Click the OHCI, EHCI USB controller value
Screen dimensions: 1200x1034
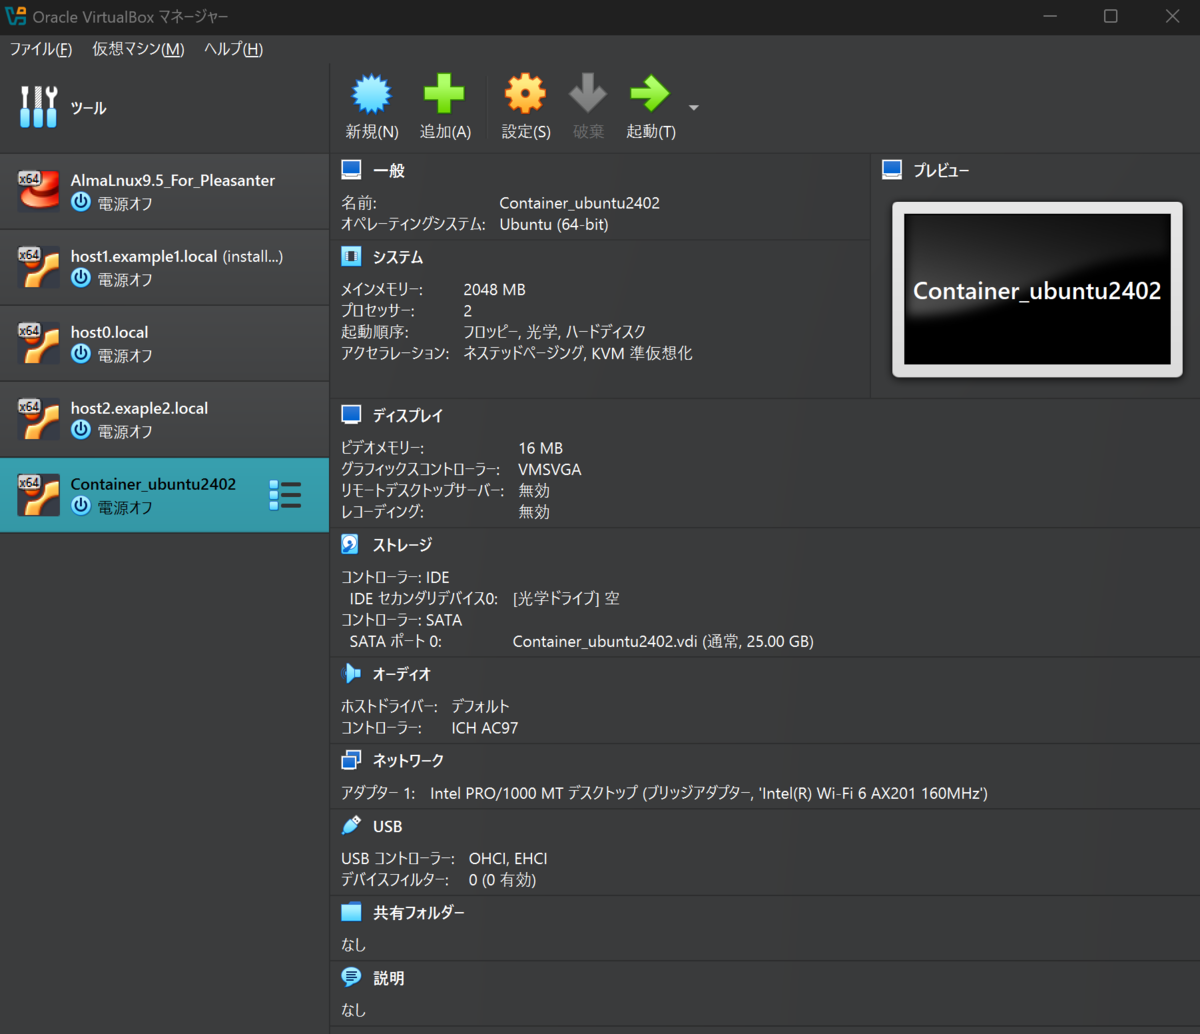[508, 859]
